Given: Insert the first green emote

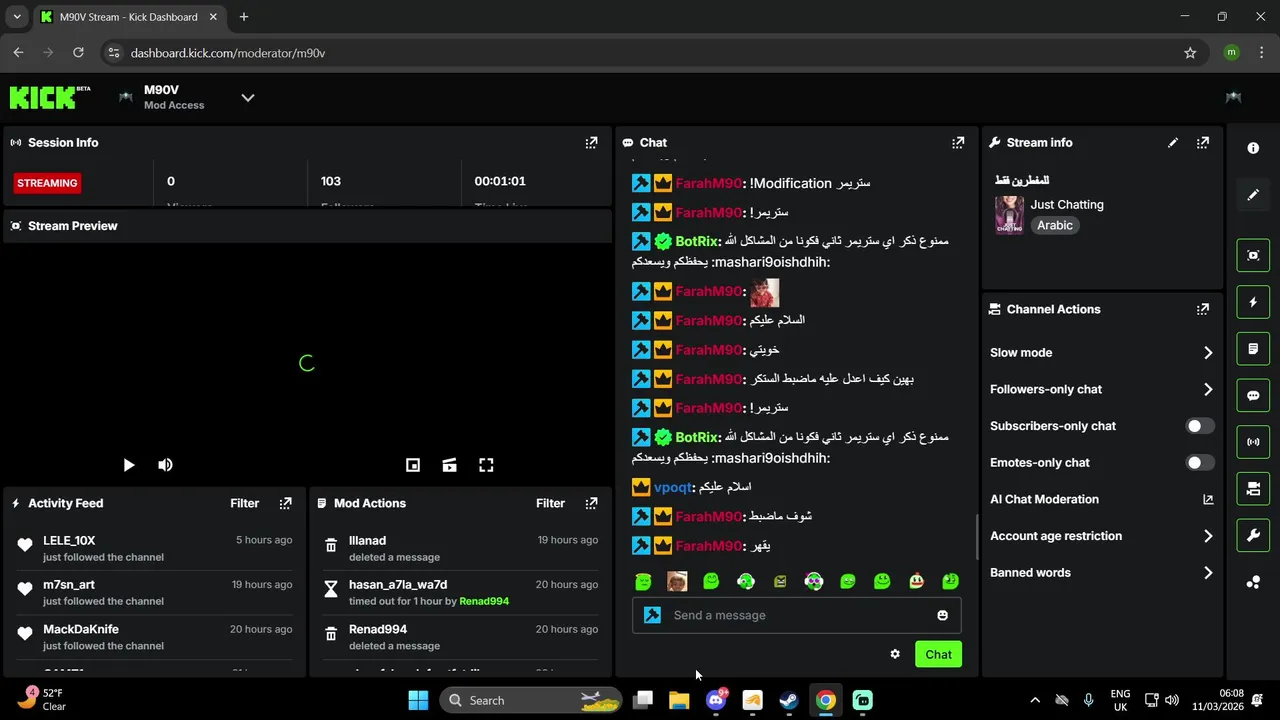Looking at the screenshot, I should (643, 581).
